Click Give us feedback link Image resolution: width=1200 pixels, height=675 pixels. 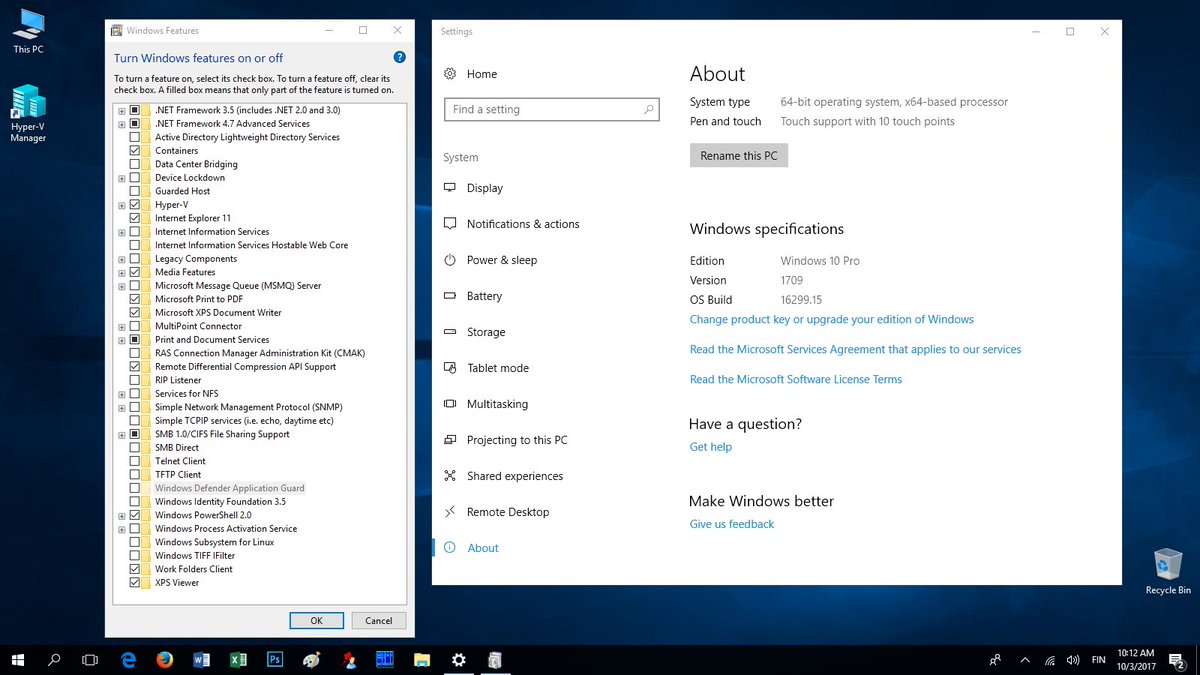click(732, 524)
